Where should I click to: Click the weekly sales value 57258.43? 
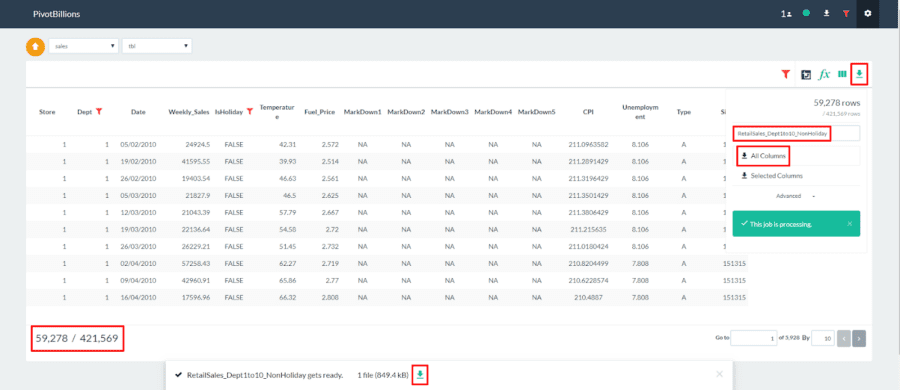tap(196, 264)
